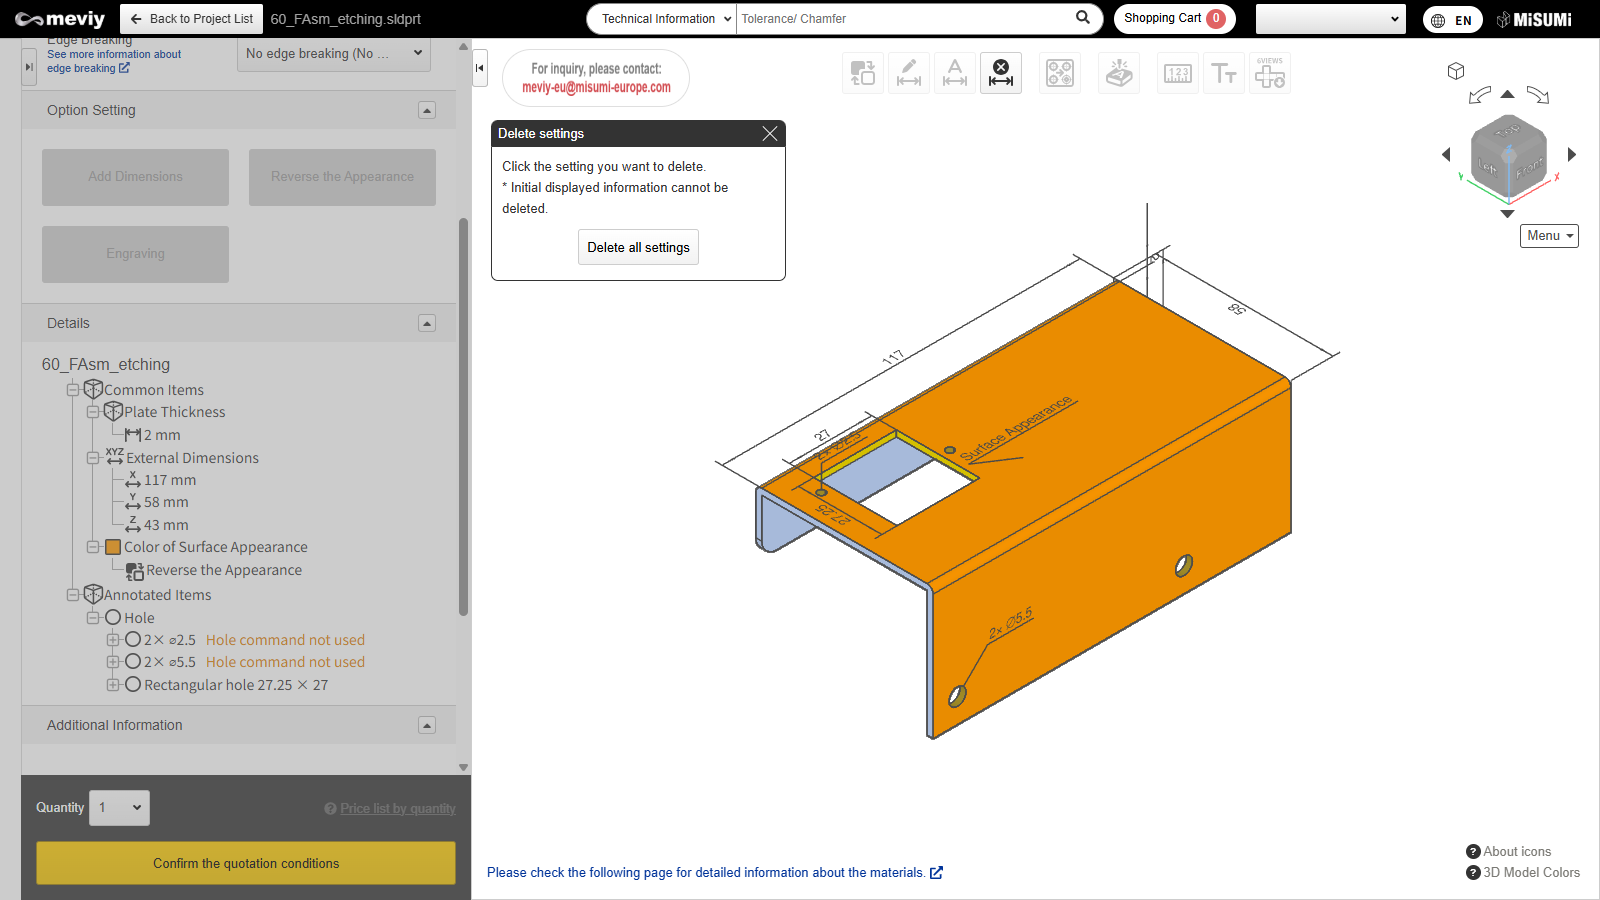Click the hole pattern conversion icon
The image size is (1600, 900).
[1059, 73]
